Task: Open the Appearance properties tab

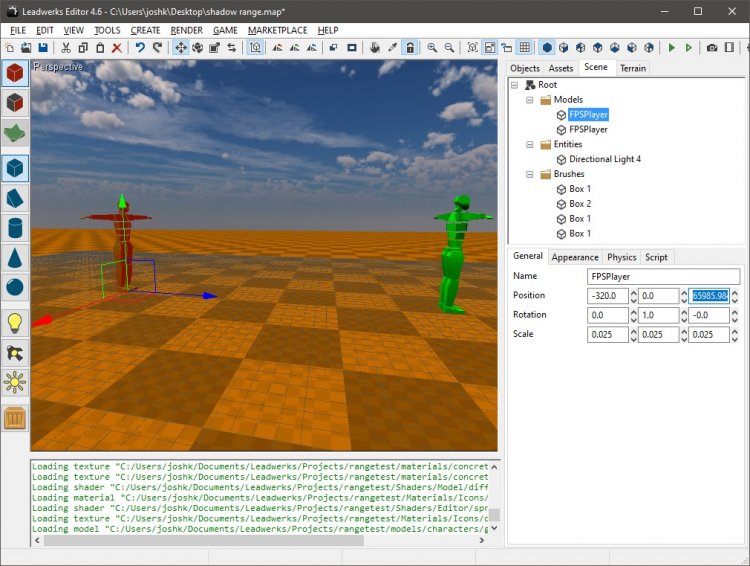Action: pyautogui.click(x=575, y=257)
